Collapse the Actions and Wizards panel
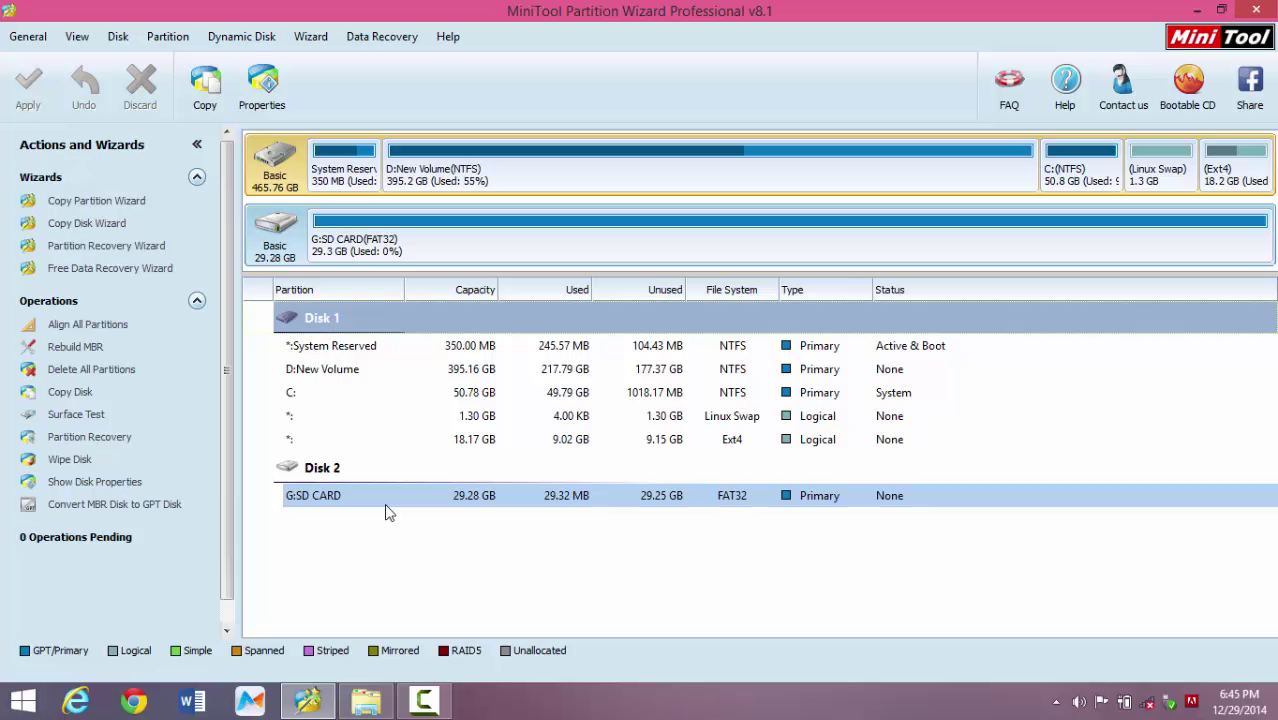Image resolution: width=1278 pixels, height=720 pixels. click(x=197, y=144)
